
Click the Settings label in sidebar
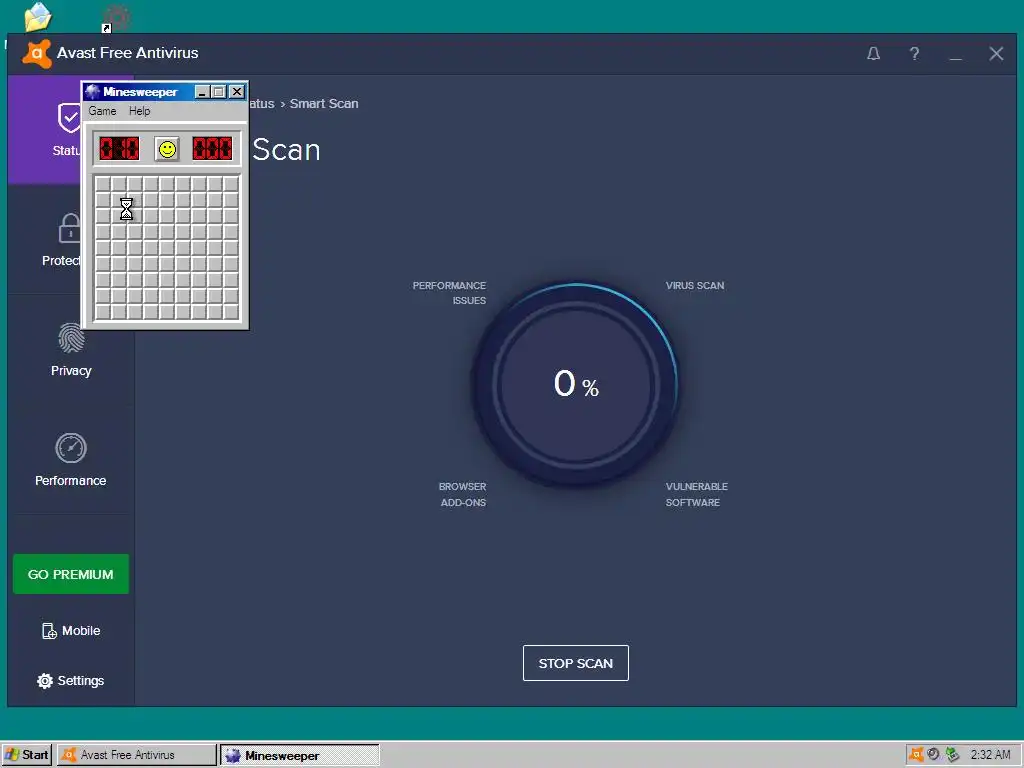coord(81,681)
